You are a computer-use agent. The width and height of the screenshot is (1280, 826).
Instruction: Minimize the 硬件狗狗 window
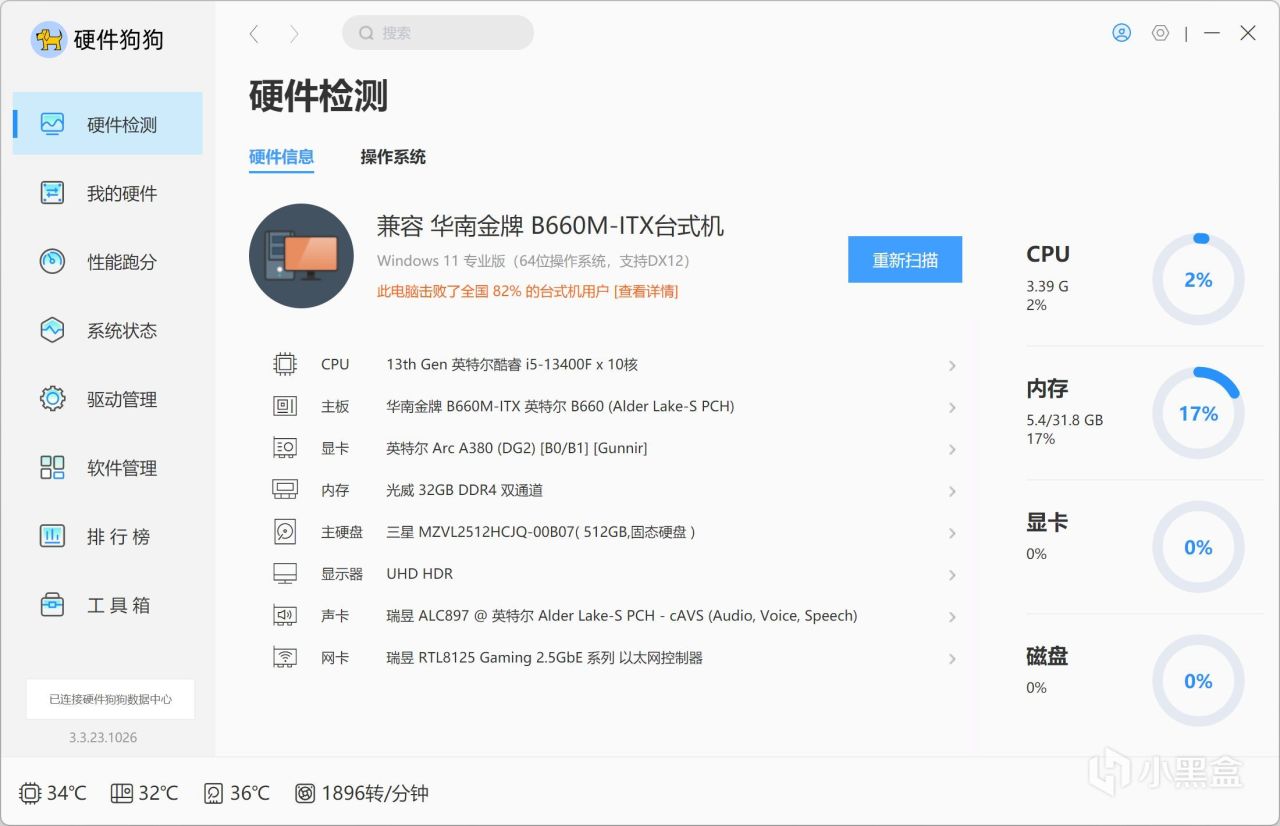click(1212, 33)
